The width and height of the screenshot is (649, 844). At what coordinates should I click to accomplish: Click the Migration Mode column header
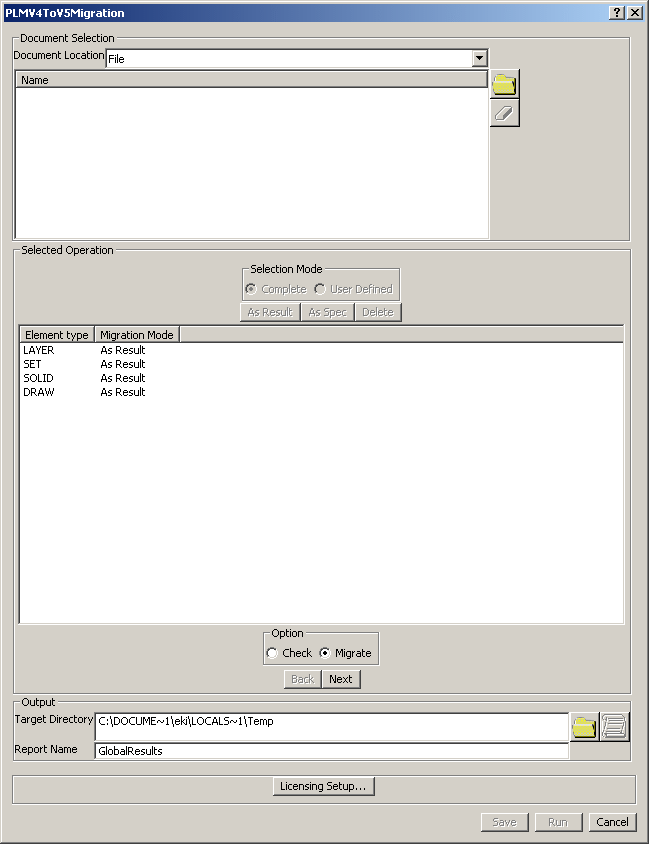point(137,335)
